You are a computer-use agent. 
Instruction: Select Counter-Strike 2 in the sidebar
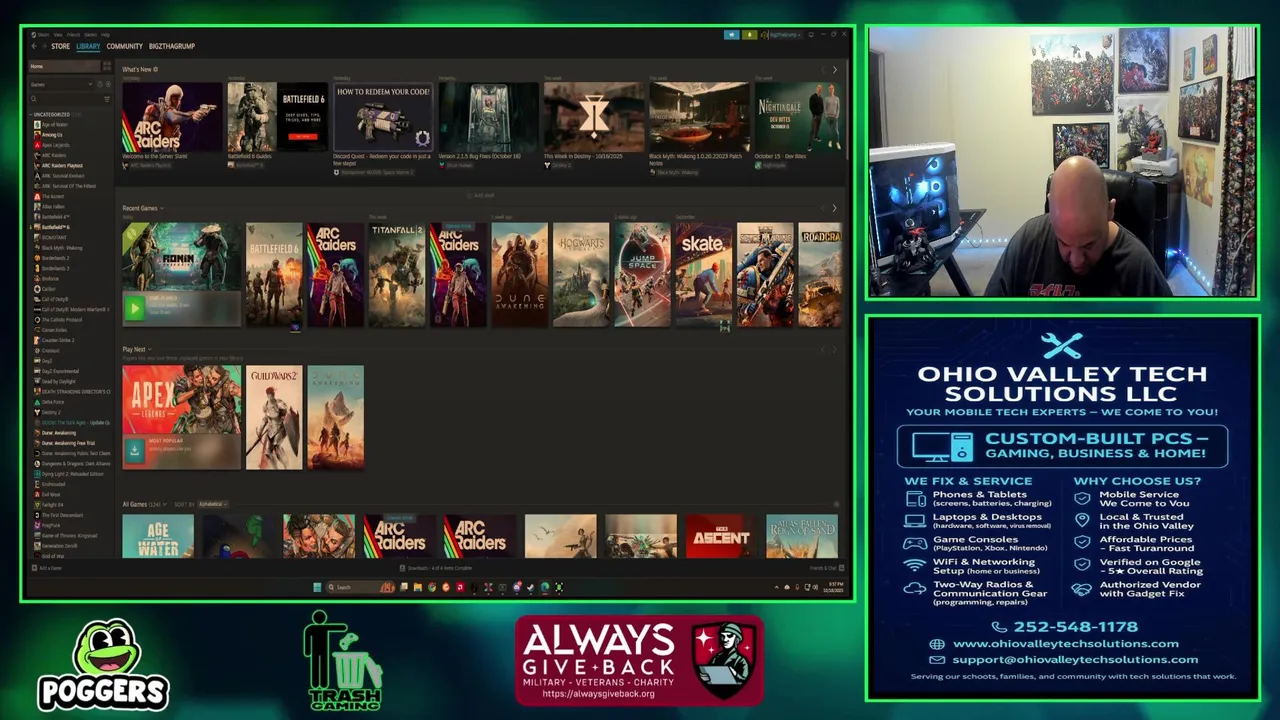click(57, 340)
